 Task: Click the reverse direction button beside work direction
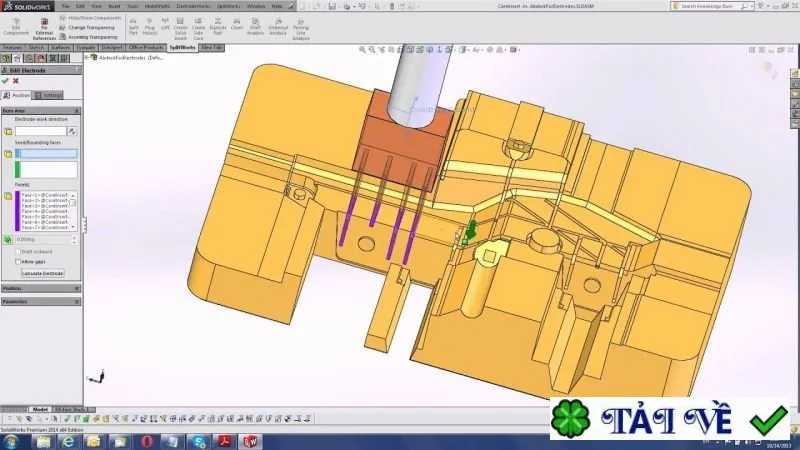click(x=72, y=131)
